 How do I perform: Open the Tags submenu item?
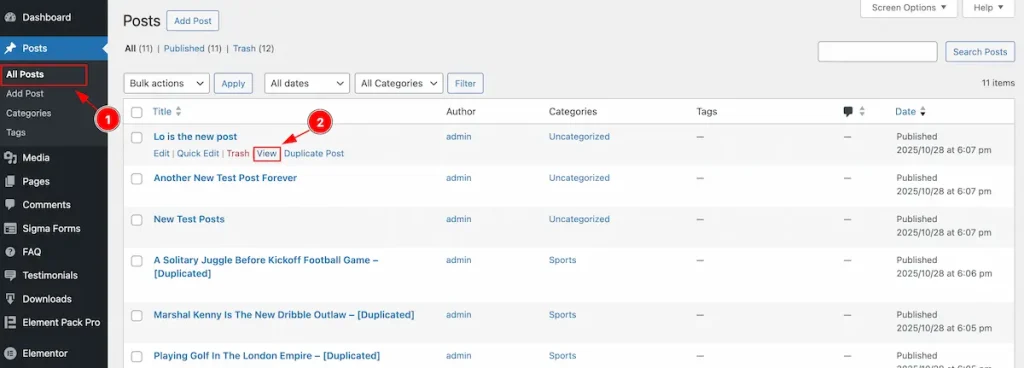(16, 132)
